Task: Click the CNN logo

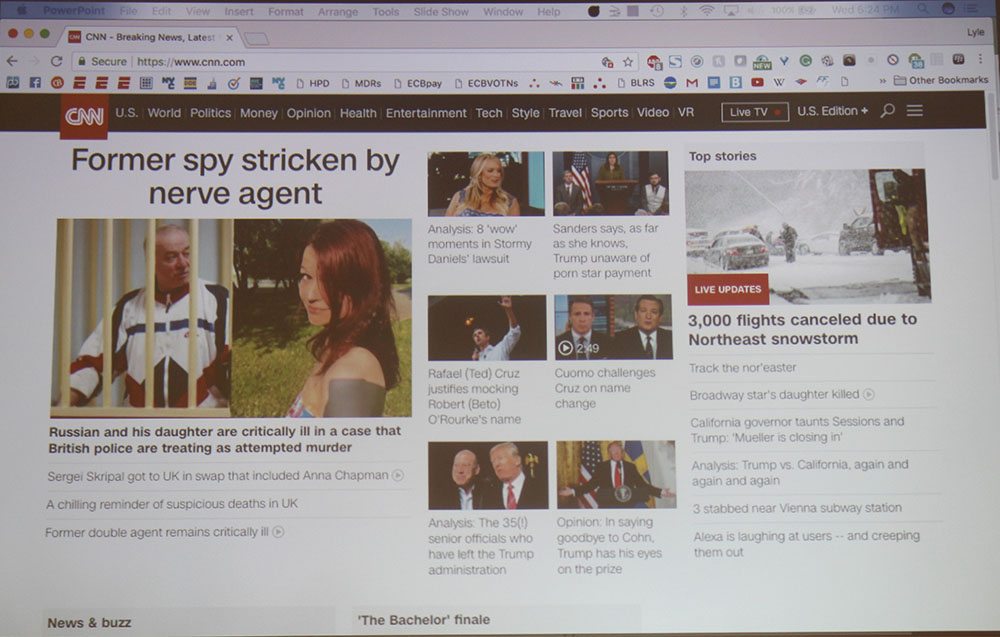Action: point(84,116)
